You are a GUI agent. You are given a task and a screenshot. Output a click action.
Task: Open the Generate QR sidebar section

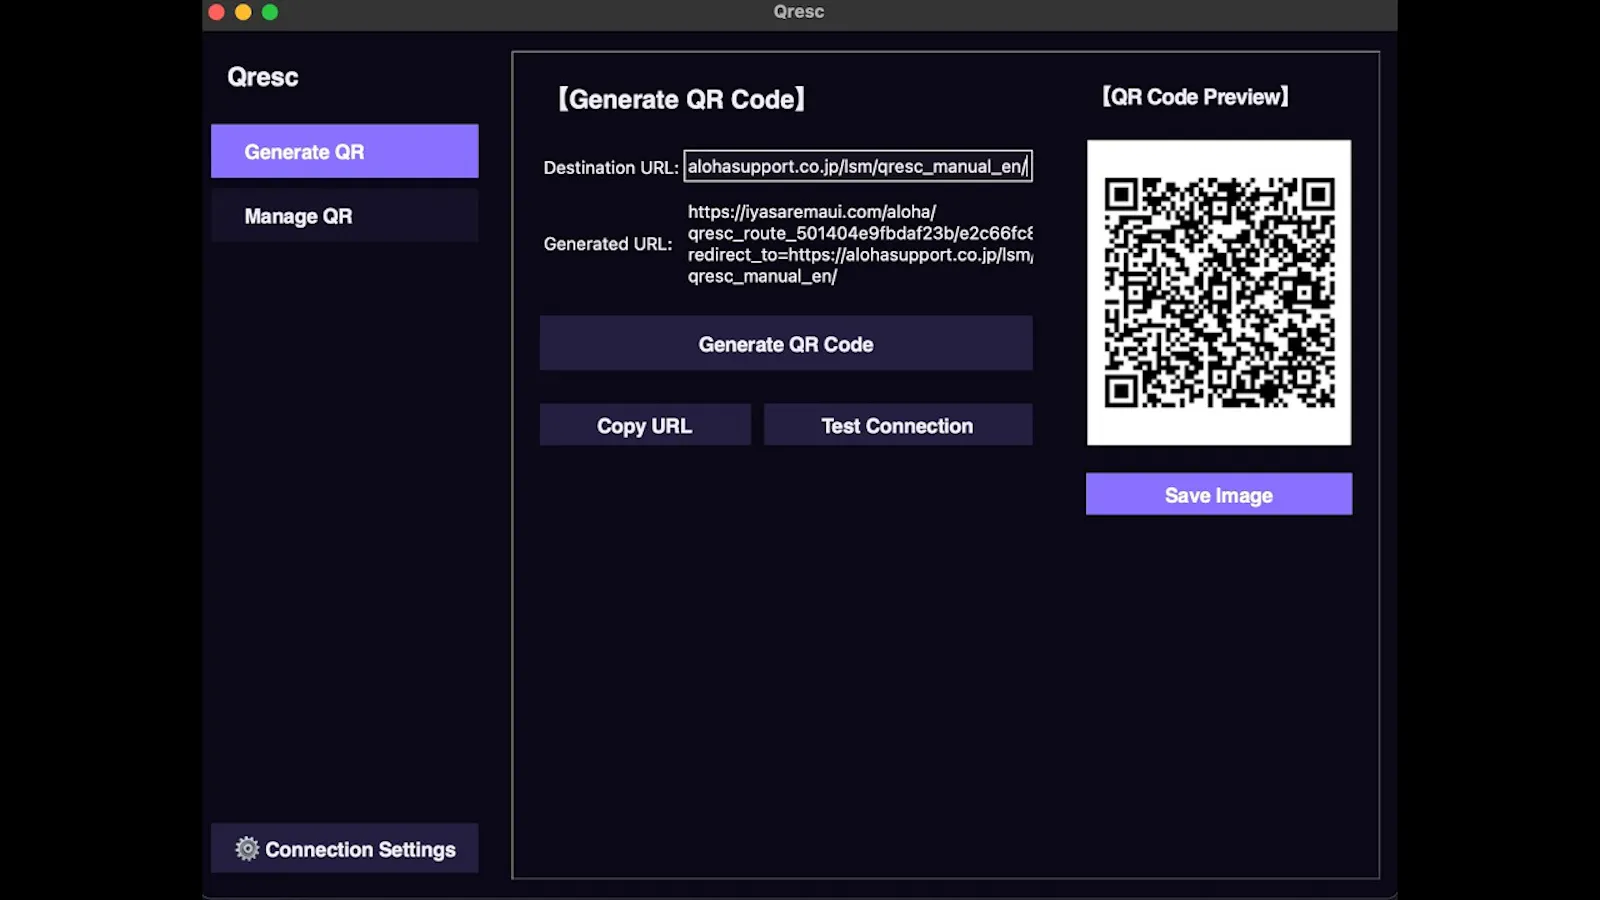(x=344, y=151)
